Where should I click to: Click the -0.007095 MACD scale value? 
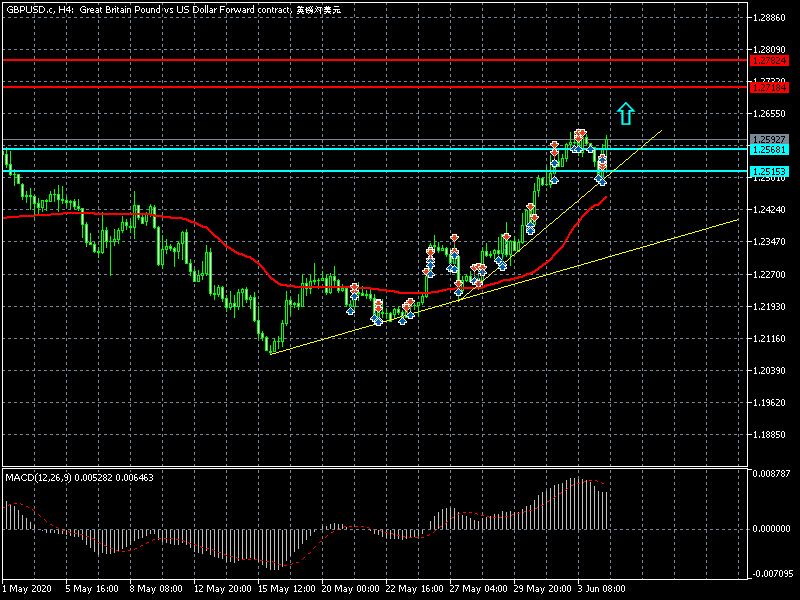click(x=771, y=574)
